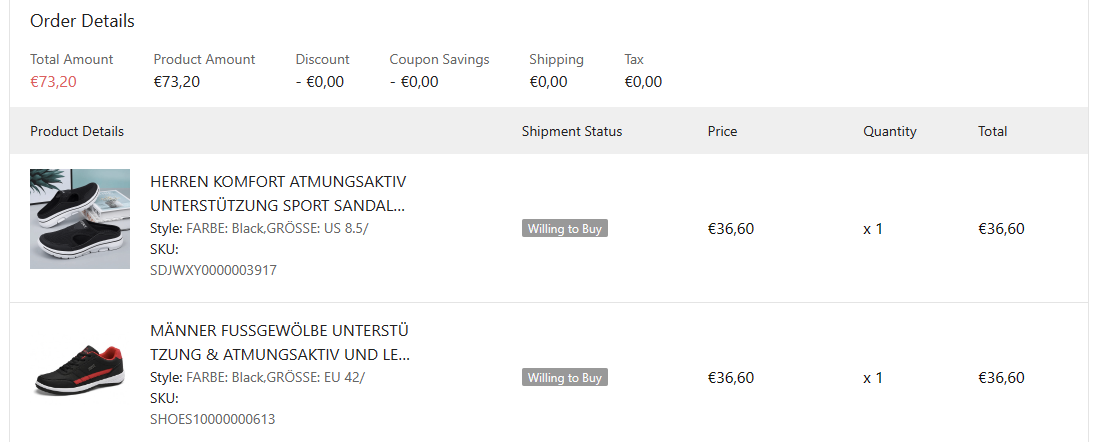The image size is (1103, 442).
Task: Click the black slip-on sandal product thumbnail
Action: [x=80, y=218]
